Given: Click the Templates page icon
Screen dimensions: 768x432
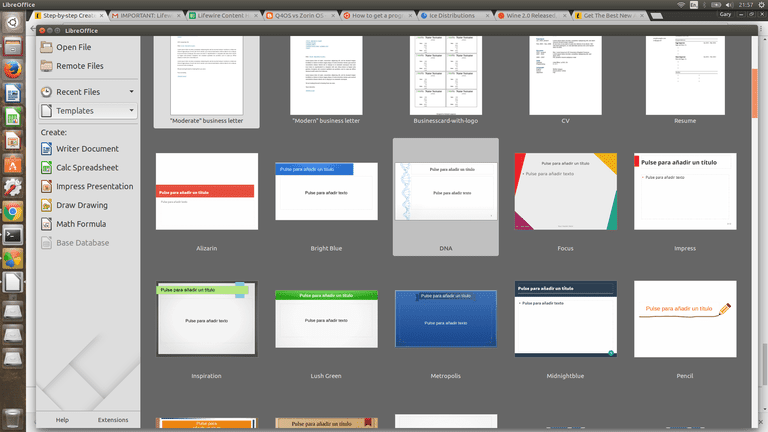Looking at the screenshot, I should 47,111.
